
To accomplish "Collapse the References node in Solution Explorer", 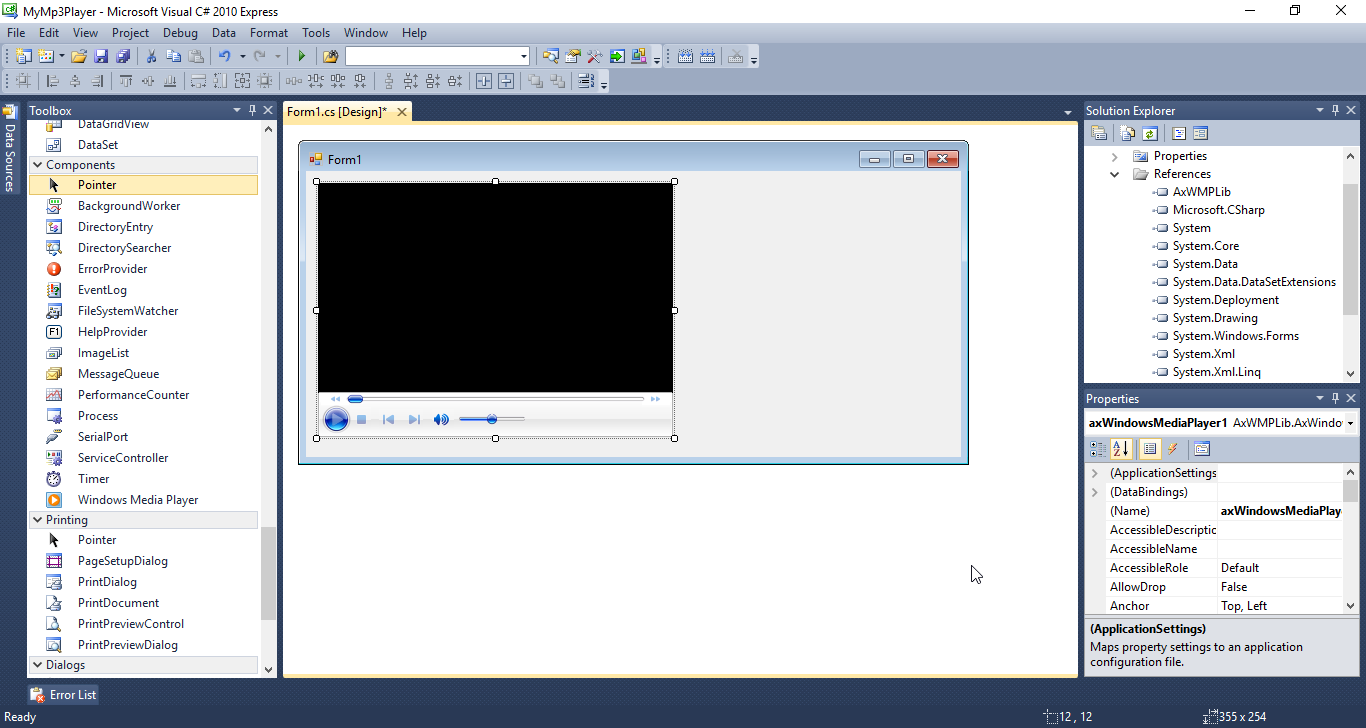I will pyautogui.click(x=1115, y=174).
